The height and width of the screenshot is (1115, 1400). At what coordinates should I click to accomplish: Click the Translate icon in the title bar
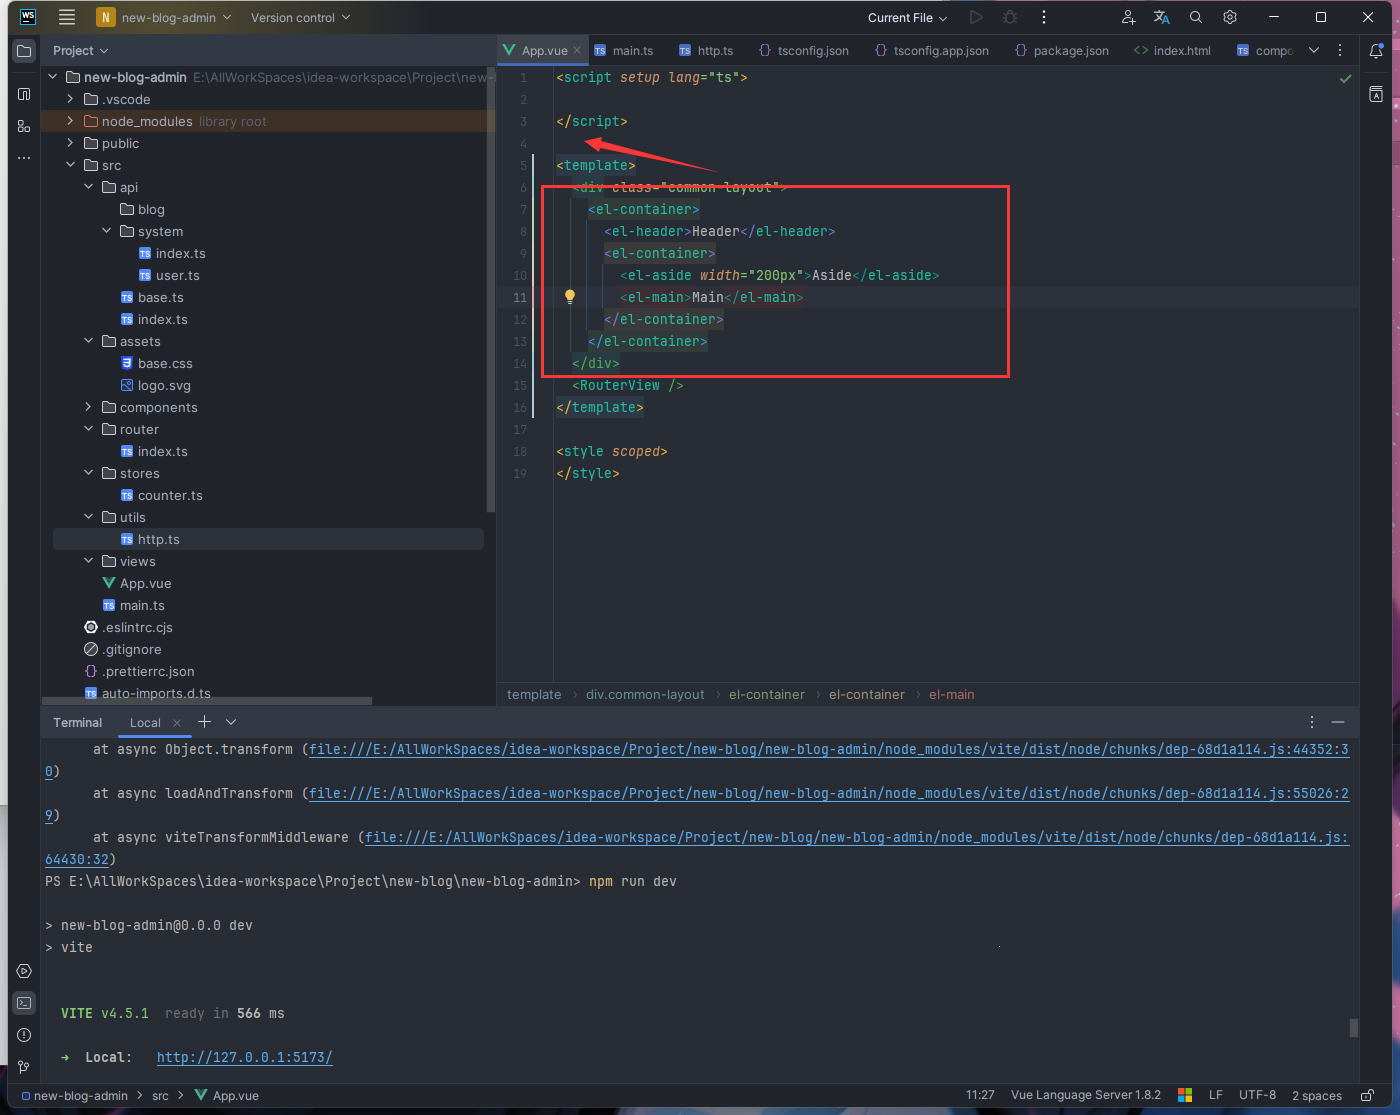click(x=1161, y=17)
